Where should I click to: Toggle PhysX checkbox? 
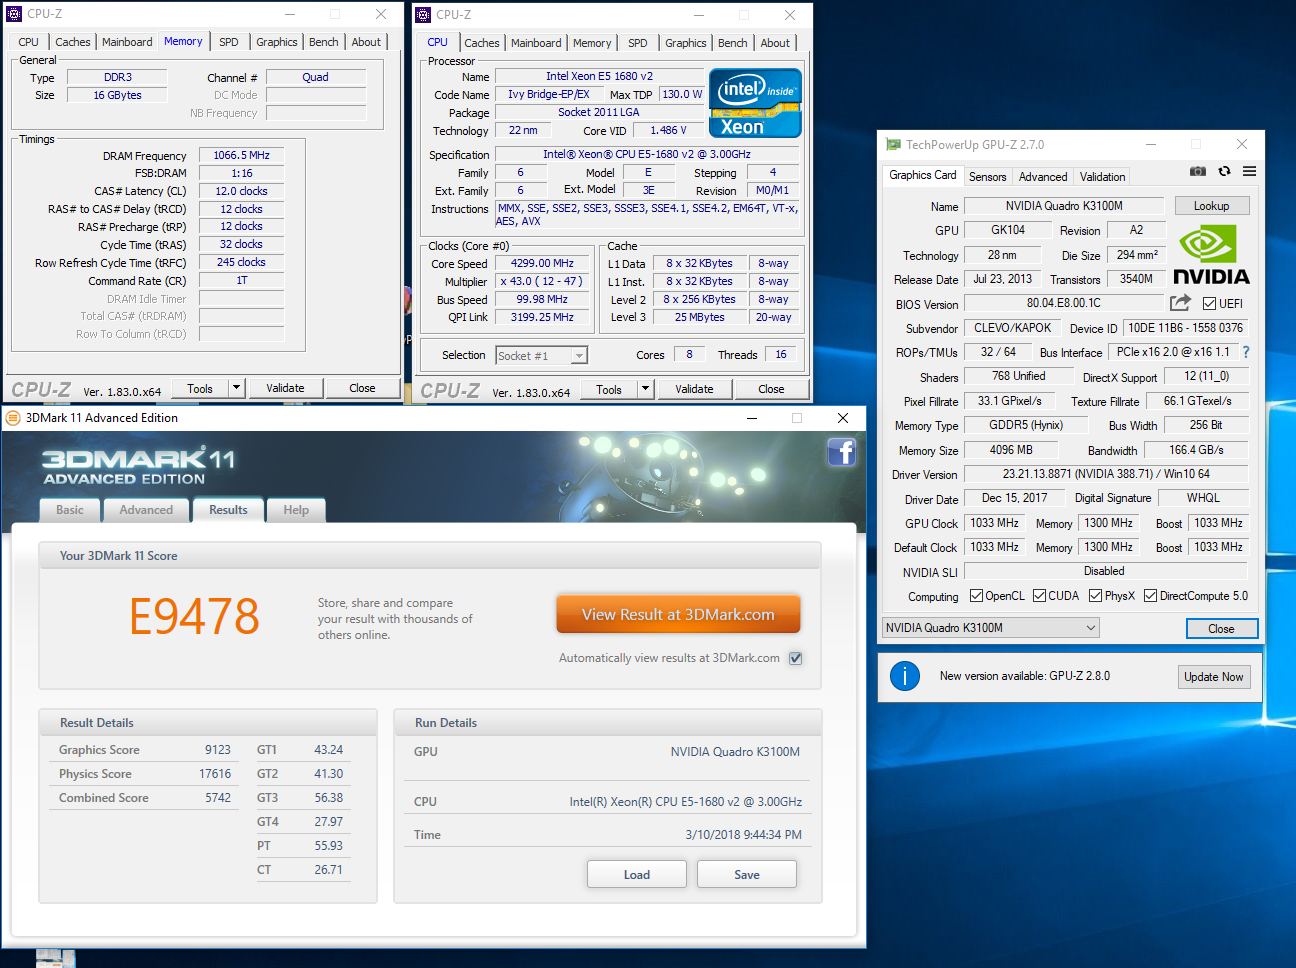[1095, 596]
